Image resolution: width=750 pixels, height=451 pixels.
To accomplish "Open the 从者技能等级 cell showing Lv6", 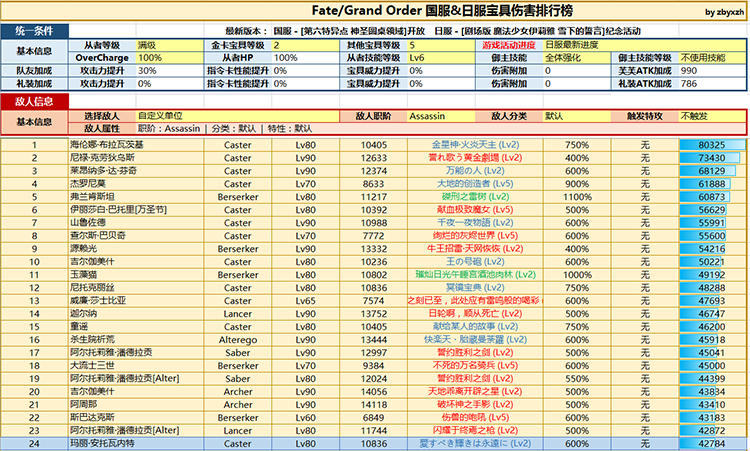I will (441, 58).
